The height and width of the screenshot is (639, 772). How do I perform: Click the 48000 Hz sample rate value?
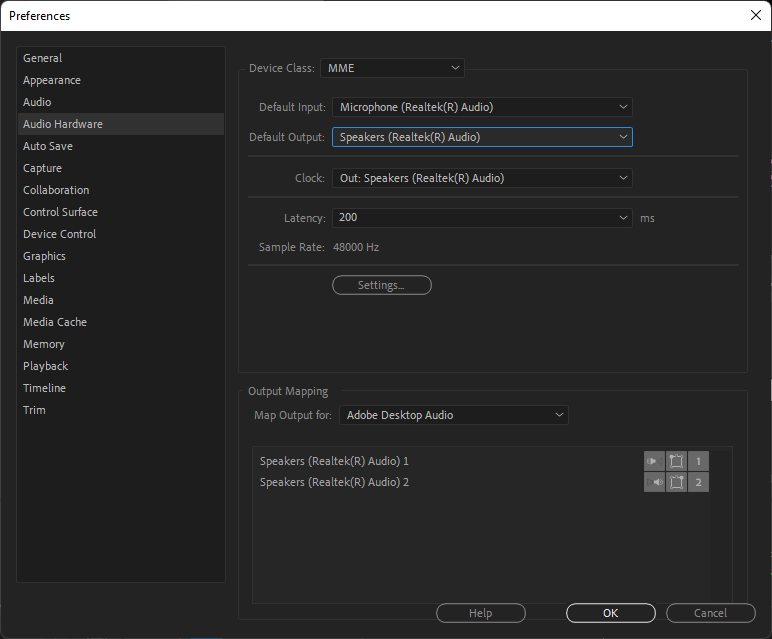356,247
